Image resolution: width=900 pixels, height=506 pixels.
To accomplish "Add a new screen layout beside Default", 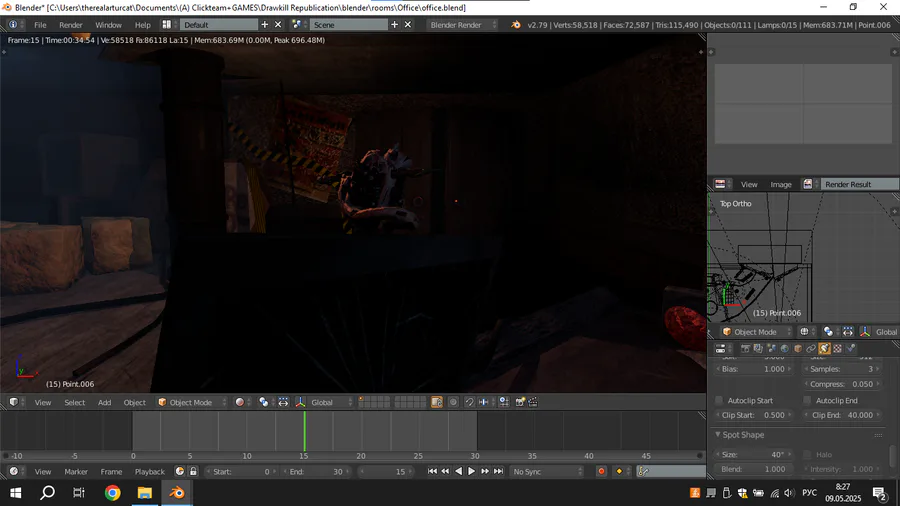I will pos(265,25).
